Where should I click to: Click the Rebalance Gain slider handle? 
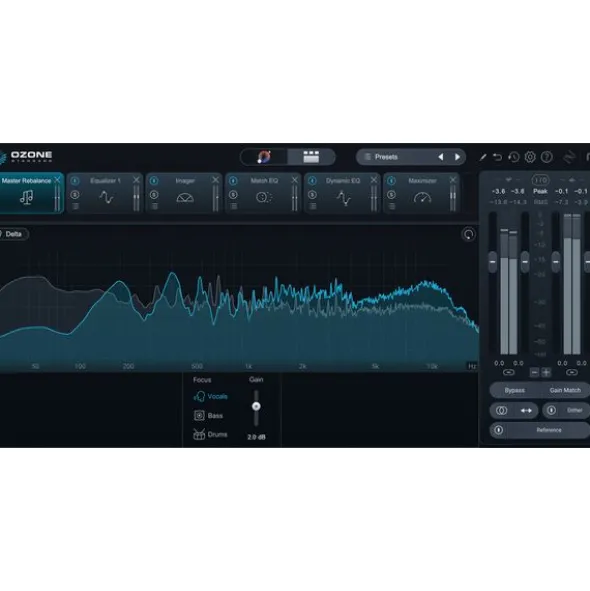click(x=256, y=406)
